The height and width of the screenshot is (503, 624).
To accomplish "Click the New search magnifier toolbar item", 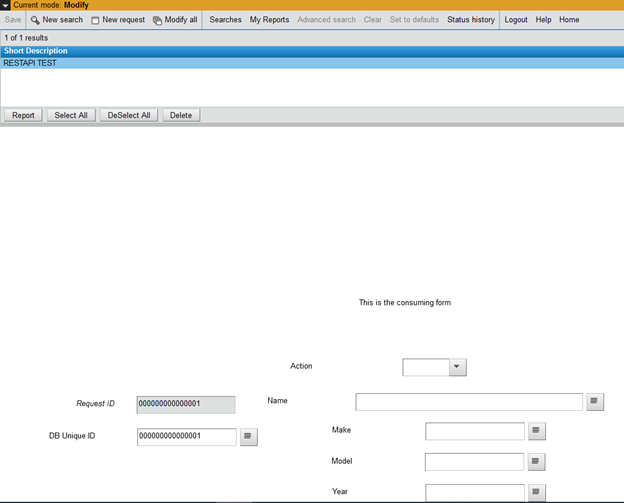I will coord(57,20).
